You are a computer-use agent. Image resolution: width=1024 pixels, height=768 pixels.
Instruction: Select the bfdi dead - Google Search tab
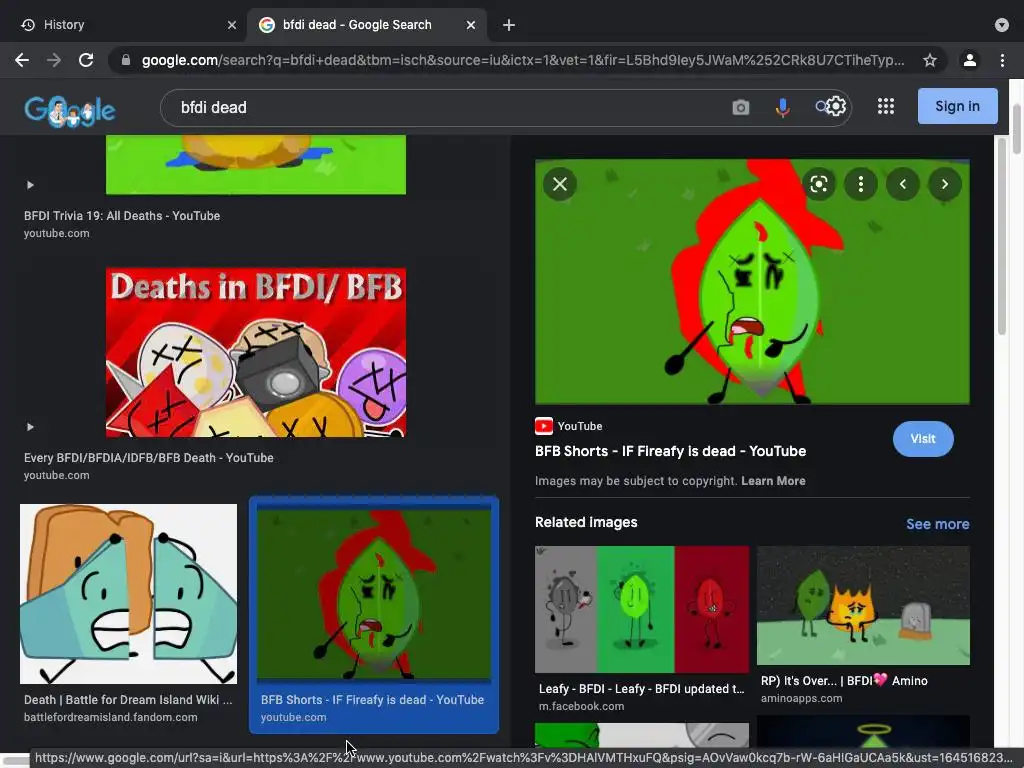[366, 25]
